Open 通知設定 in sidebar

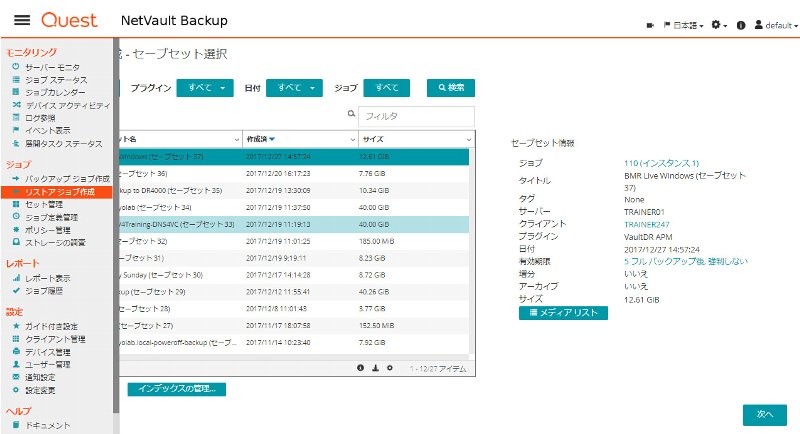point(40,377)
